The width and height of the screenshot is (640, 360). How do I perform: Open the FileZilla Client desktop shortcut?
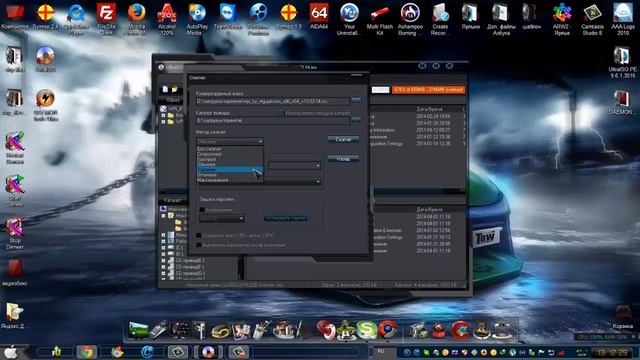(106, 18)
